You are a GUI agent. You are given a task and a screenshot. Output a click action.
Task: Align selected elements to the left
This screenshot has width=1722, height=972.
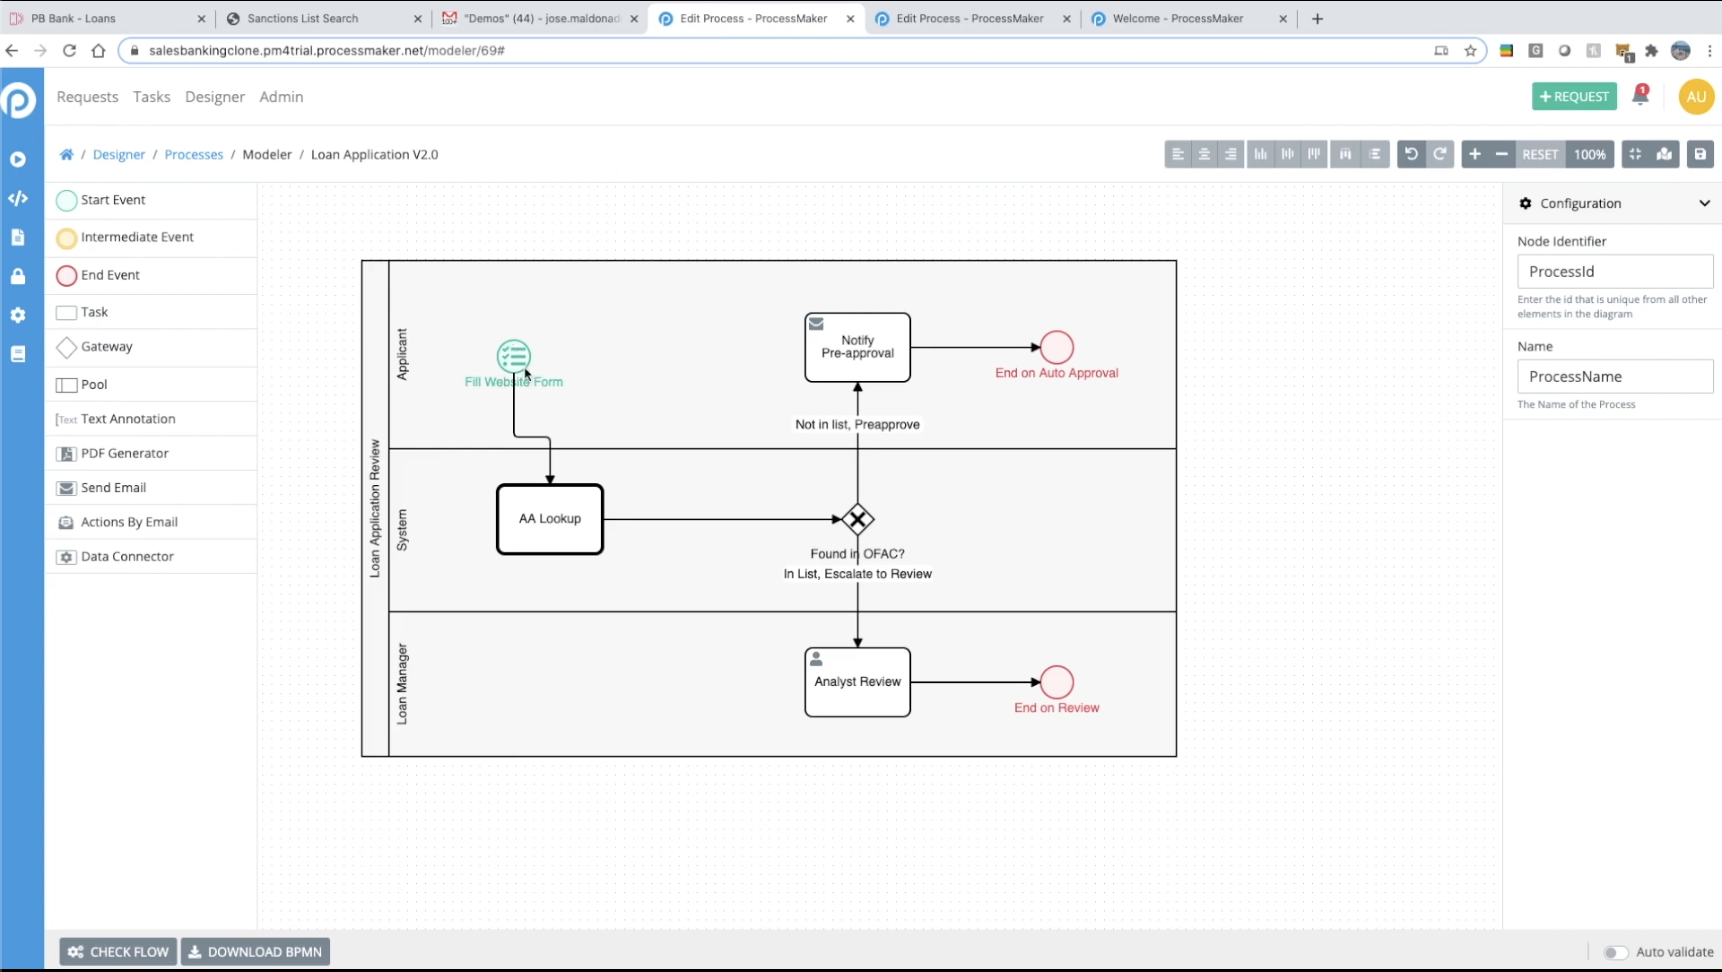click(x=1177, y=154)
